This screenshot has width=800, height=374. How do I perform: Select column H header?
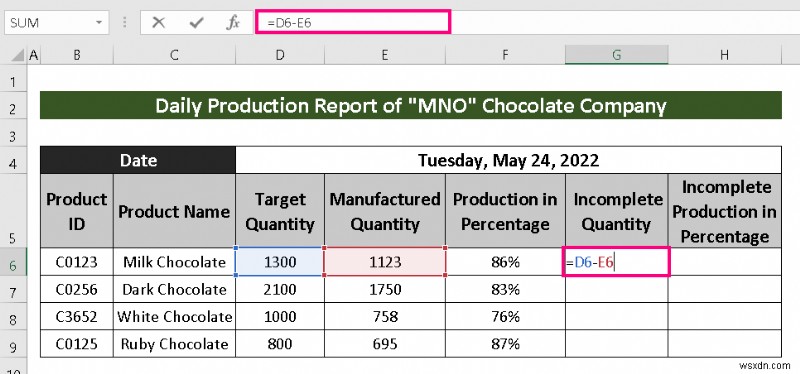pyautogui.click(x=724, y=55)
